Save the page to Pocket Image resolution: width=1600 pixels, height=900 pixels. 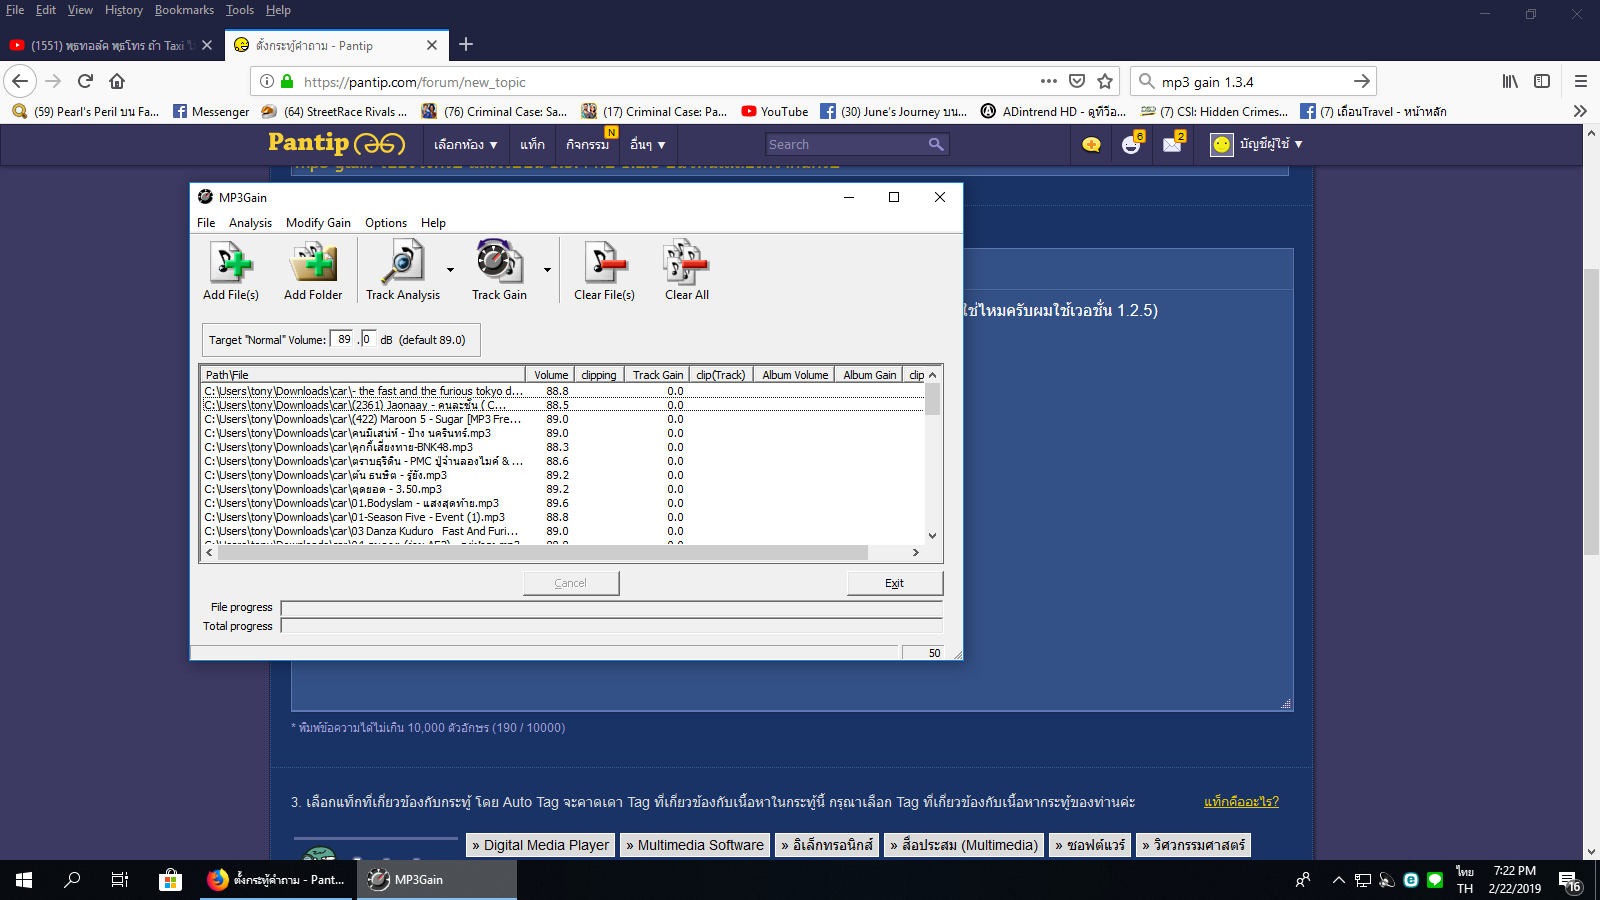[x=1077, y=81]
